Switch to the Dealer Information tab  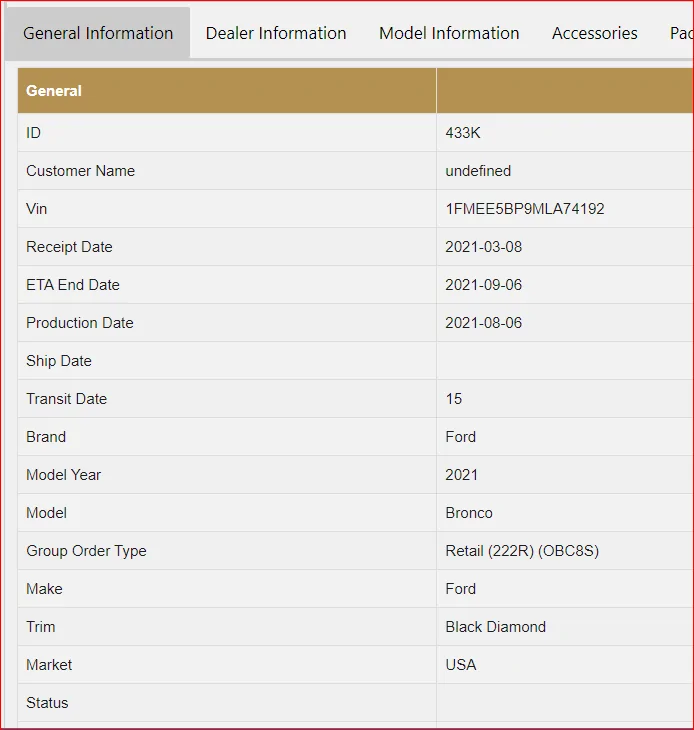click(276, 33)
